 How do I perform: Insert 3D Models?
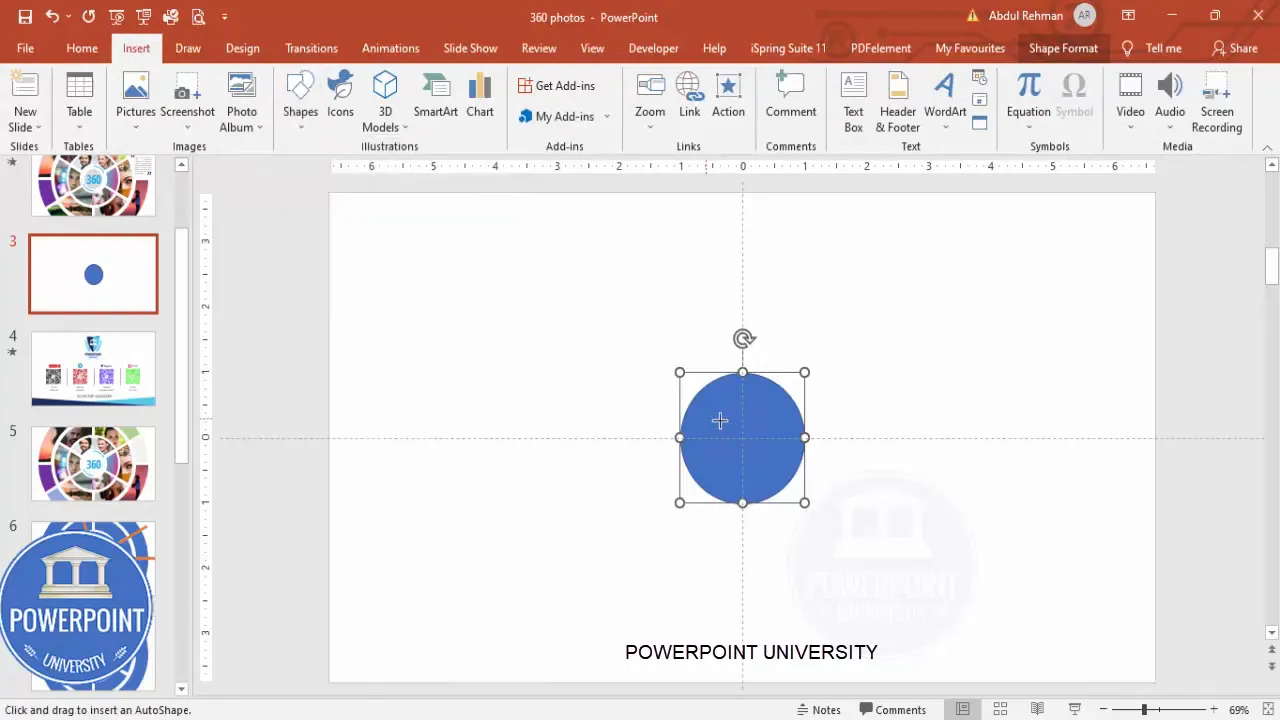tap(385, 102)
